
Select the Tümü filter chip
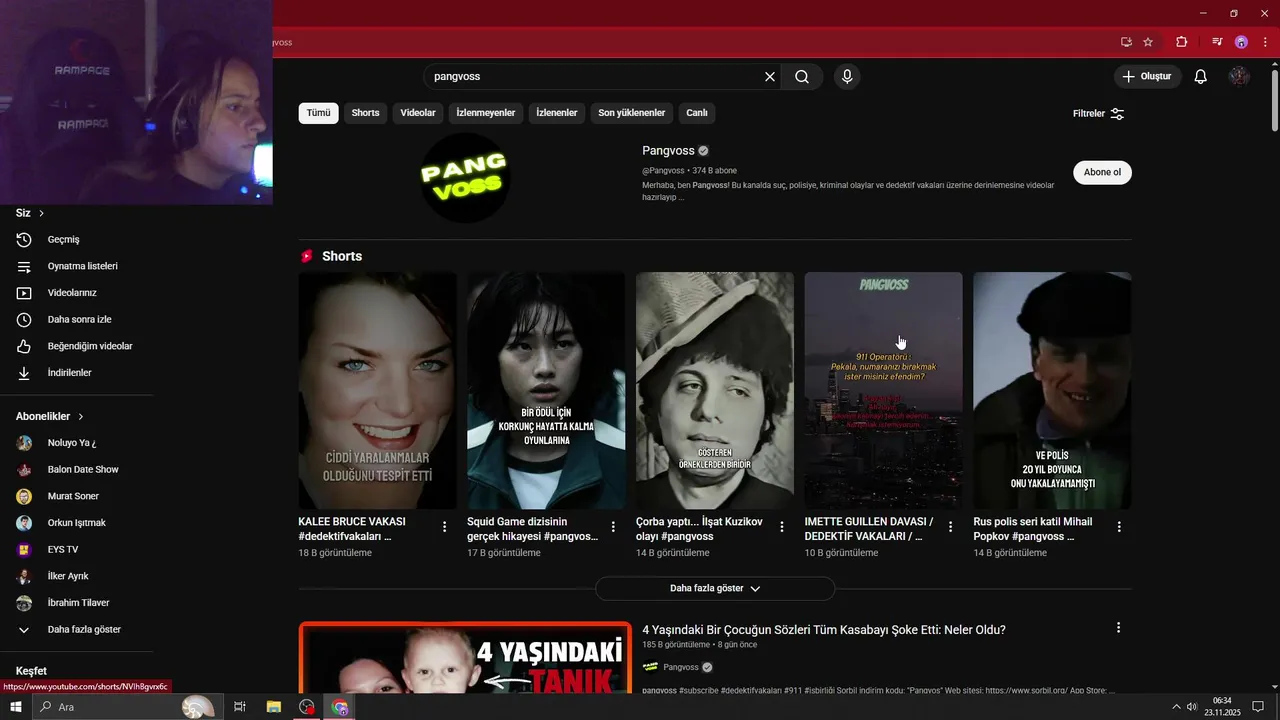(x=318, y=113)
